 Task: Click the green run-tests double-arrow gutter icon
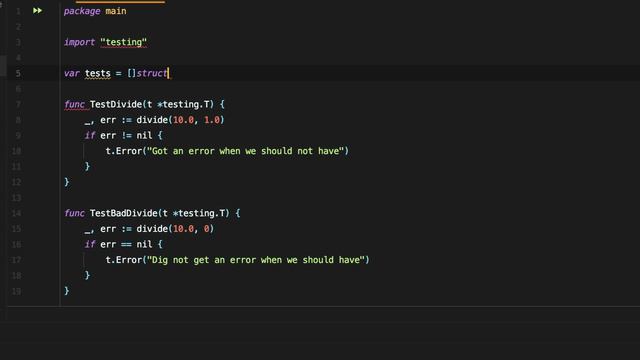tap(37, 11)
